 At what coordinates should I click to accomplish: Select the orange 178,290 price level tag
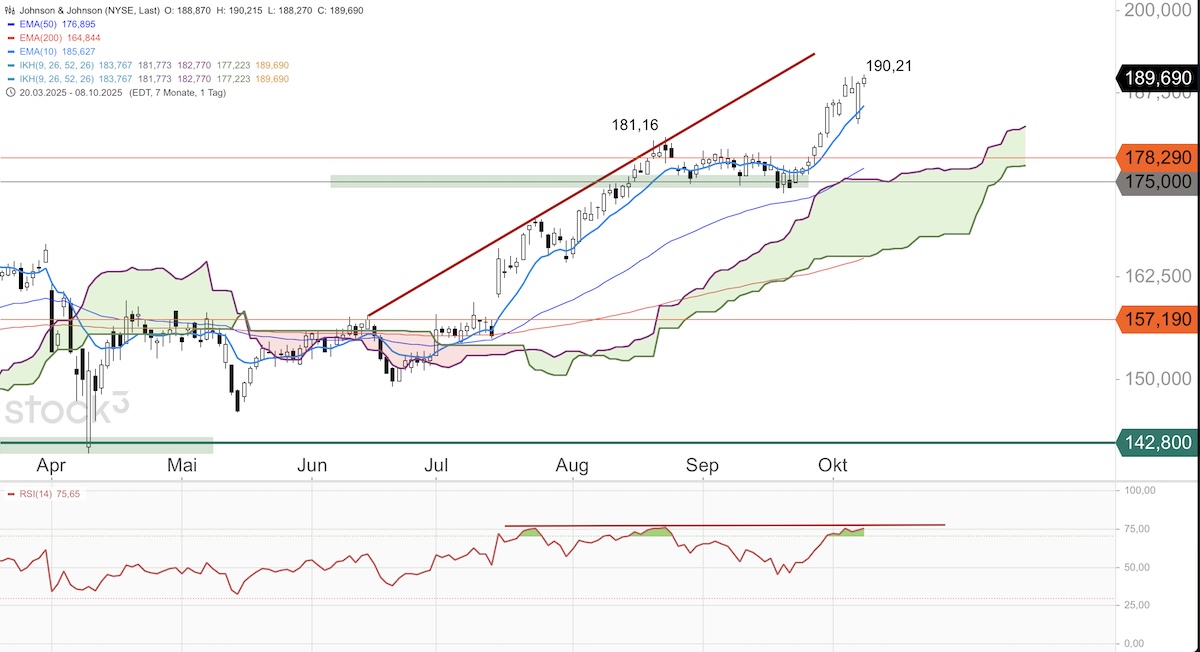(1155, 158)
